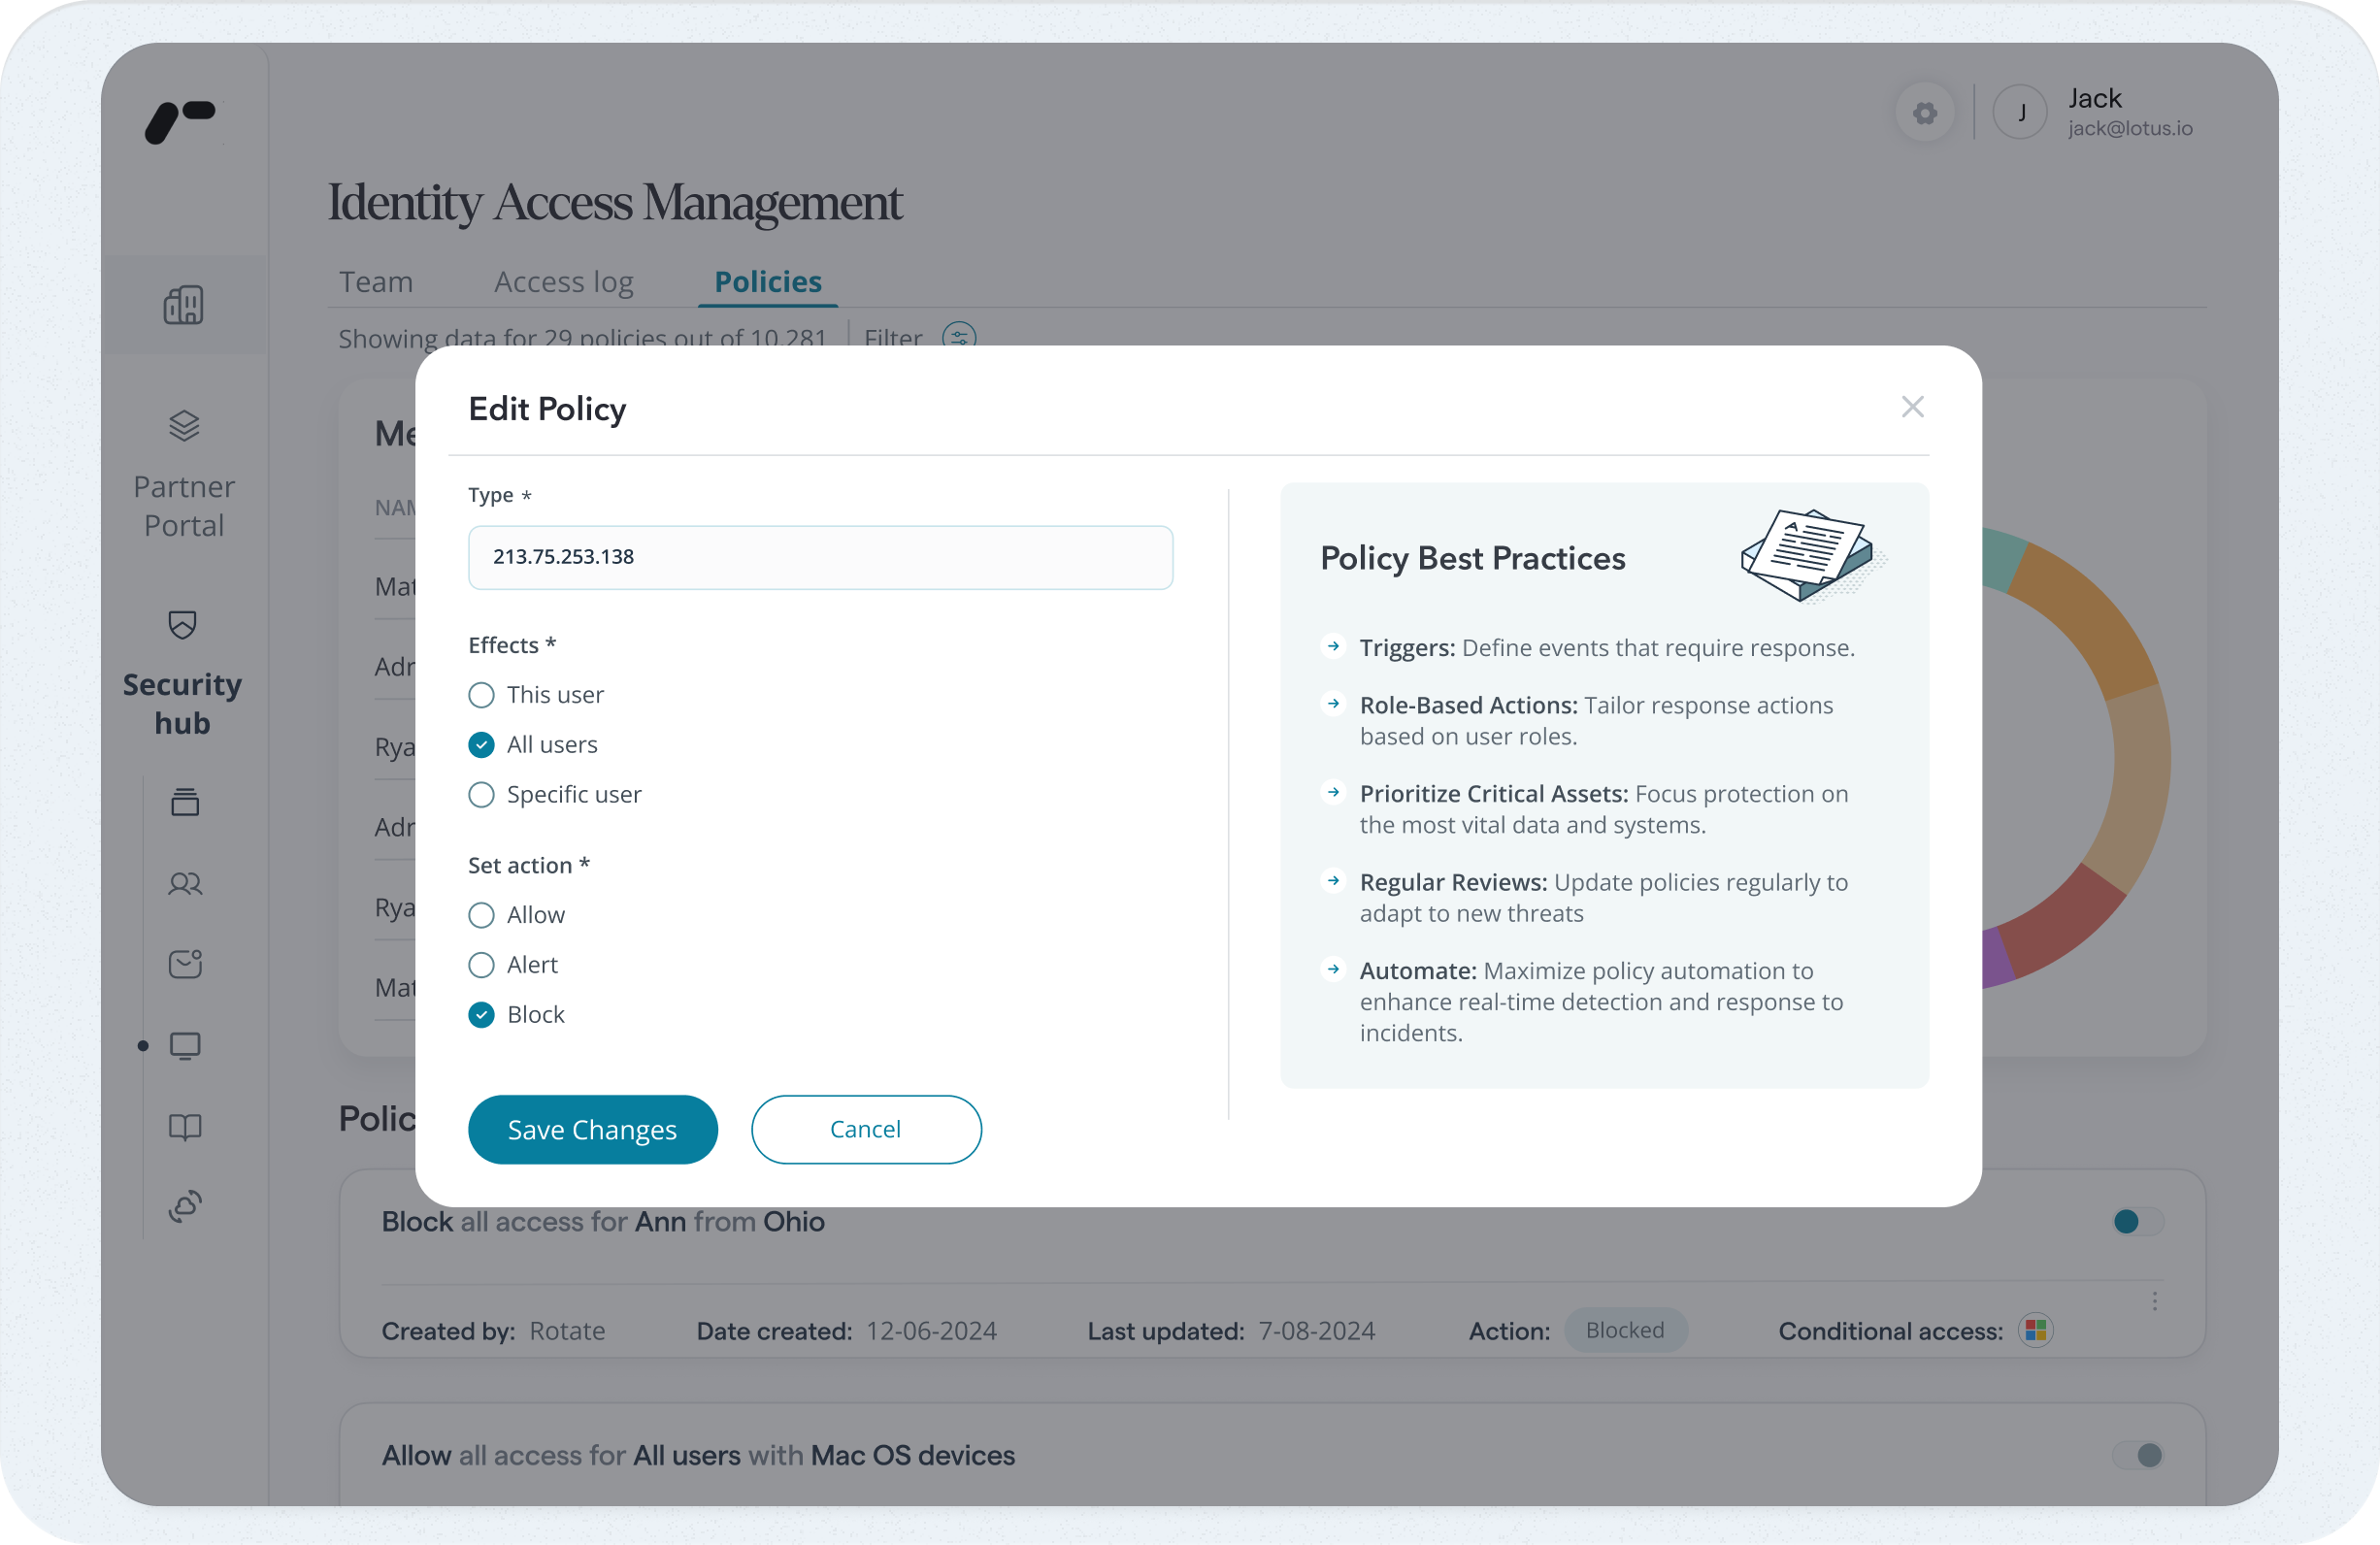Open the three-dot menu on Ohio policy
Viewport: 2380px width, 1545px height.
2154,1301
